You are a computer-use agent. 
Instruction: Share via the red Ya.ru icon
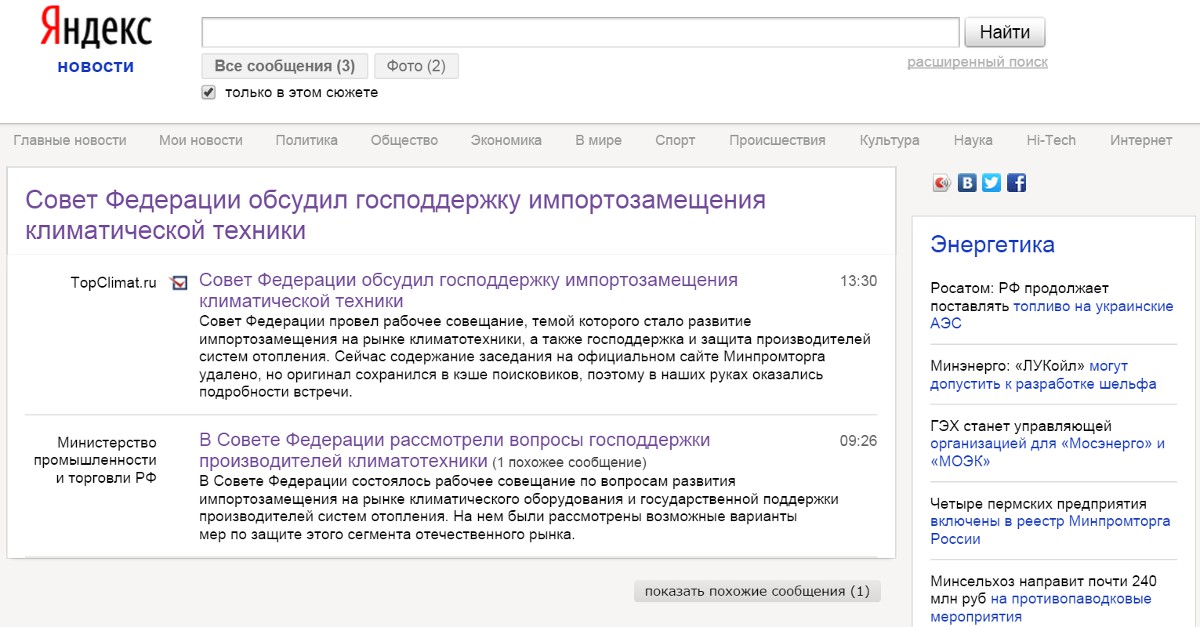[x=941, y=183]
